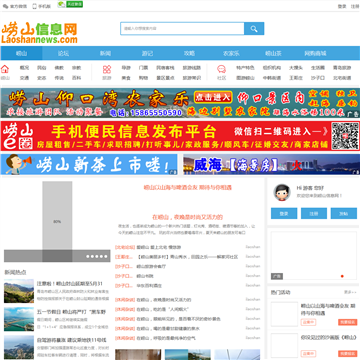Click the magnifier search button
Image resolution: width=360 pixels, height=360 pixels.
tap(254, 29)
